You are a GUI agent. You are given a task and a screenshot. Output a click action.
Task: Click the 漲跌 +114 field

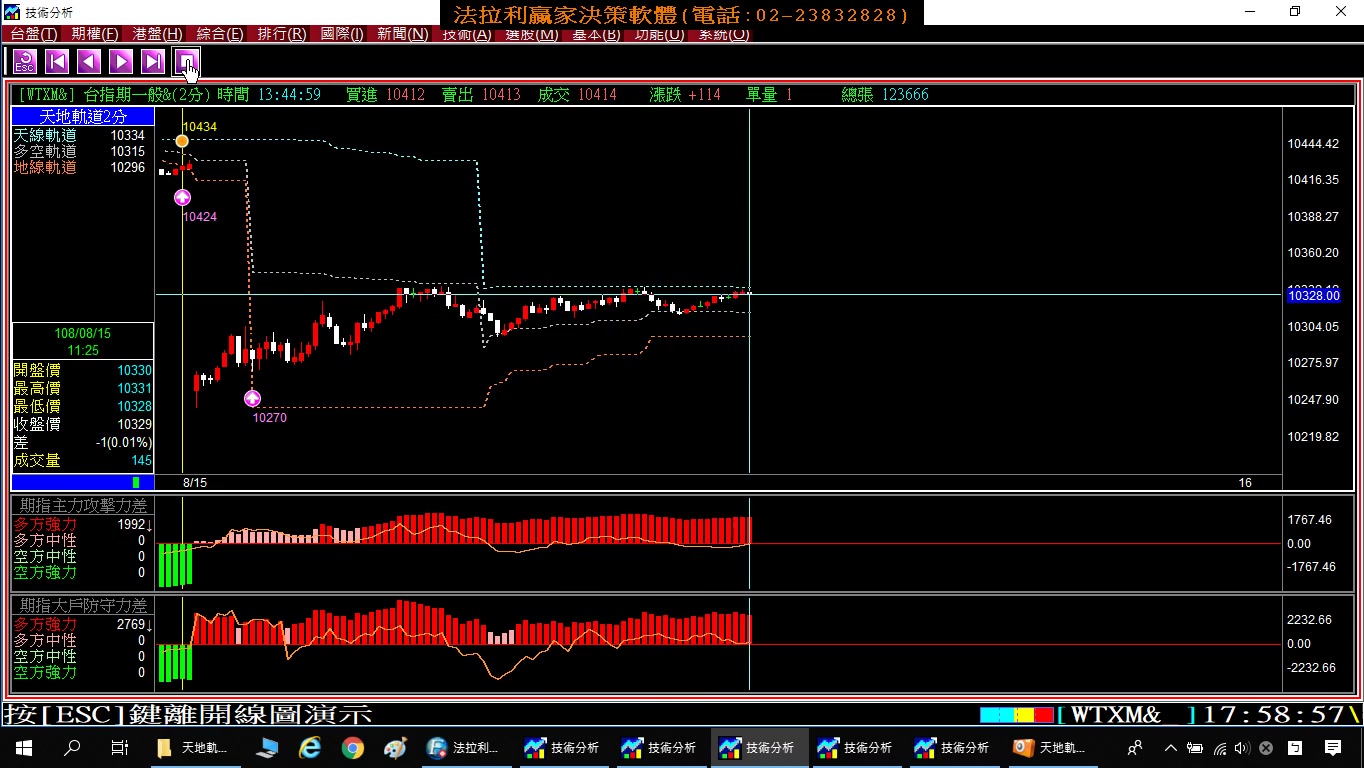685,95
